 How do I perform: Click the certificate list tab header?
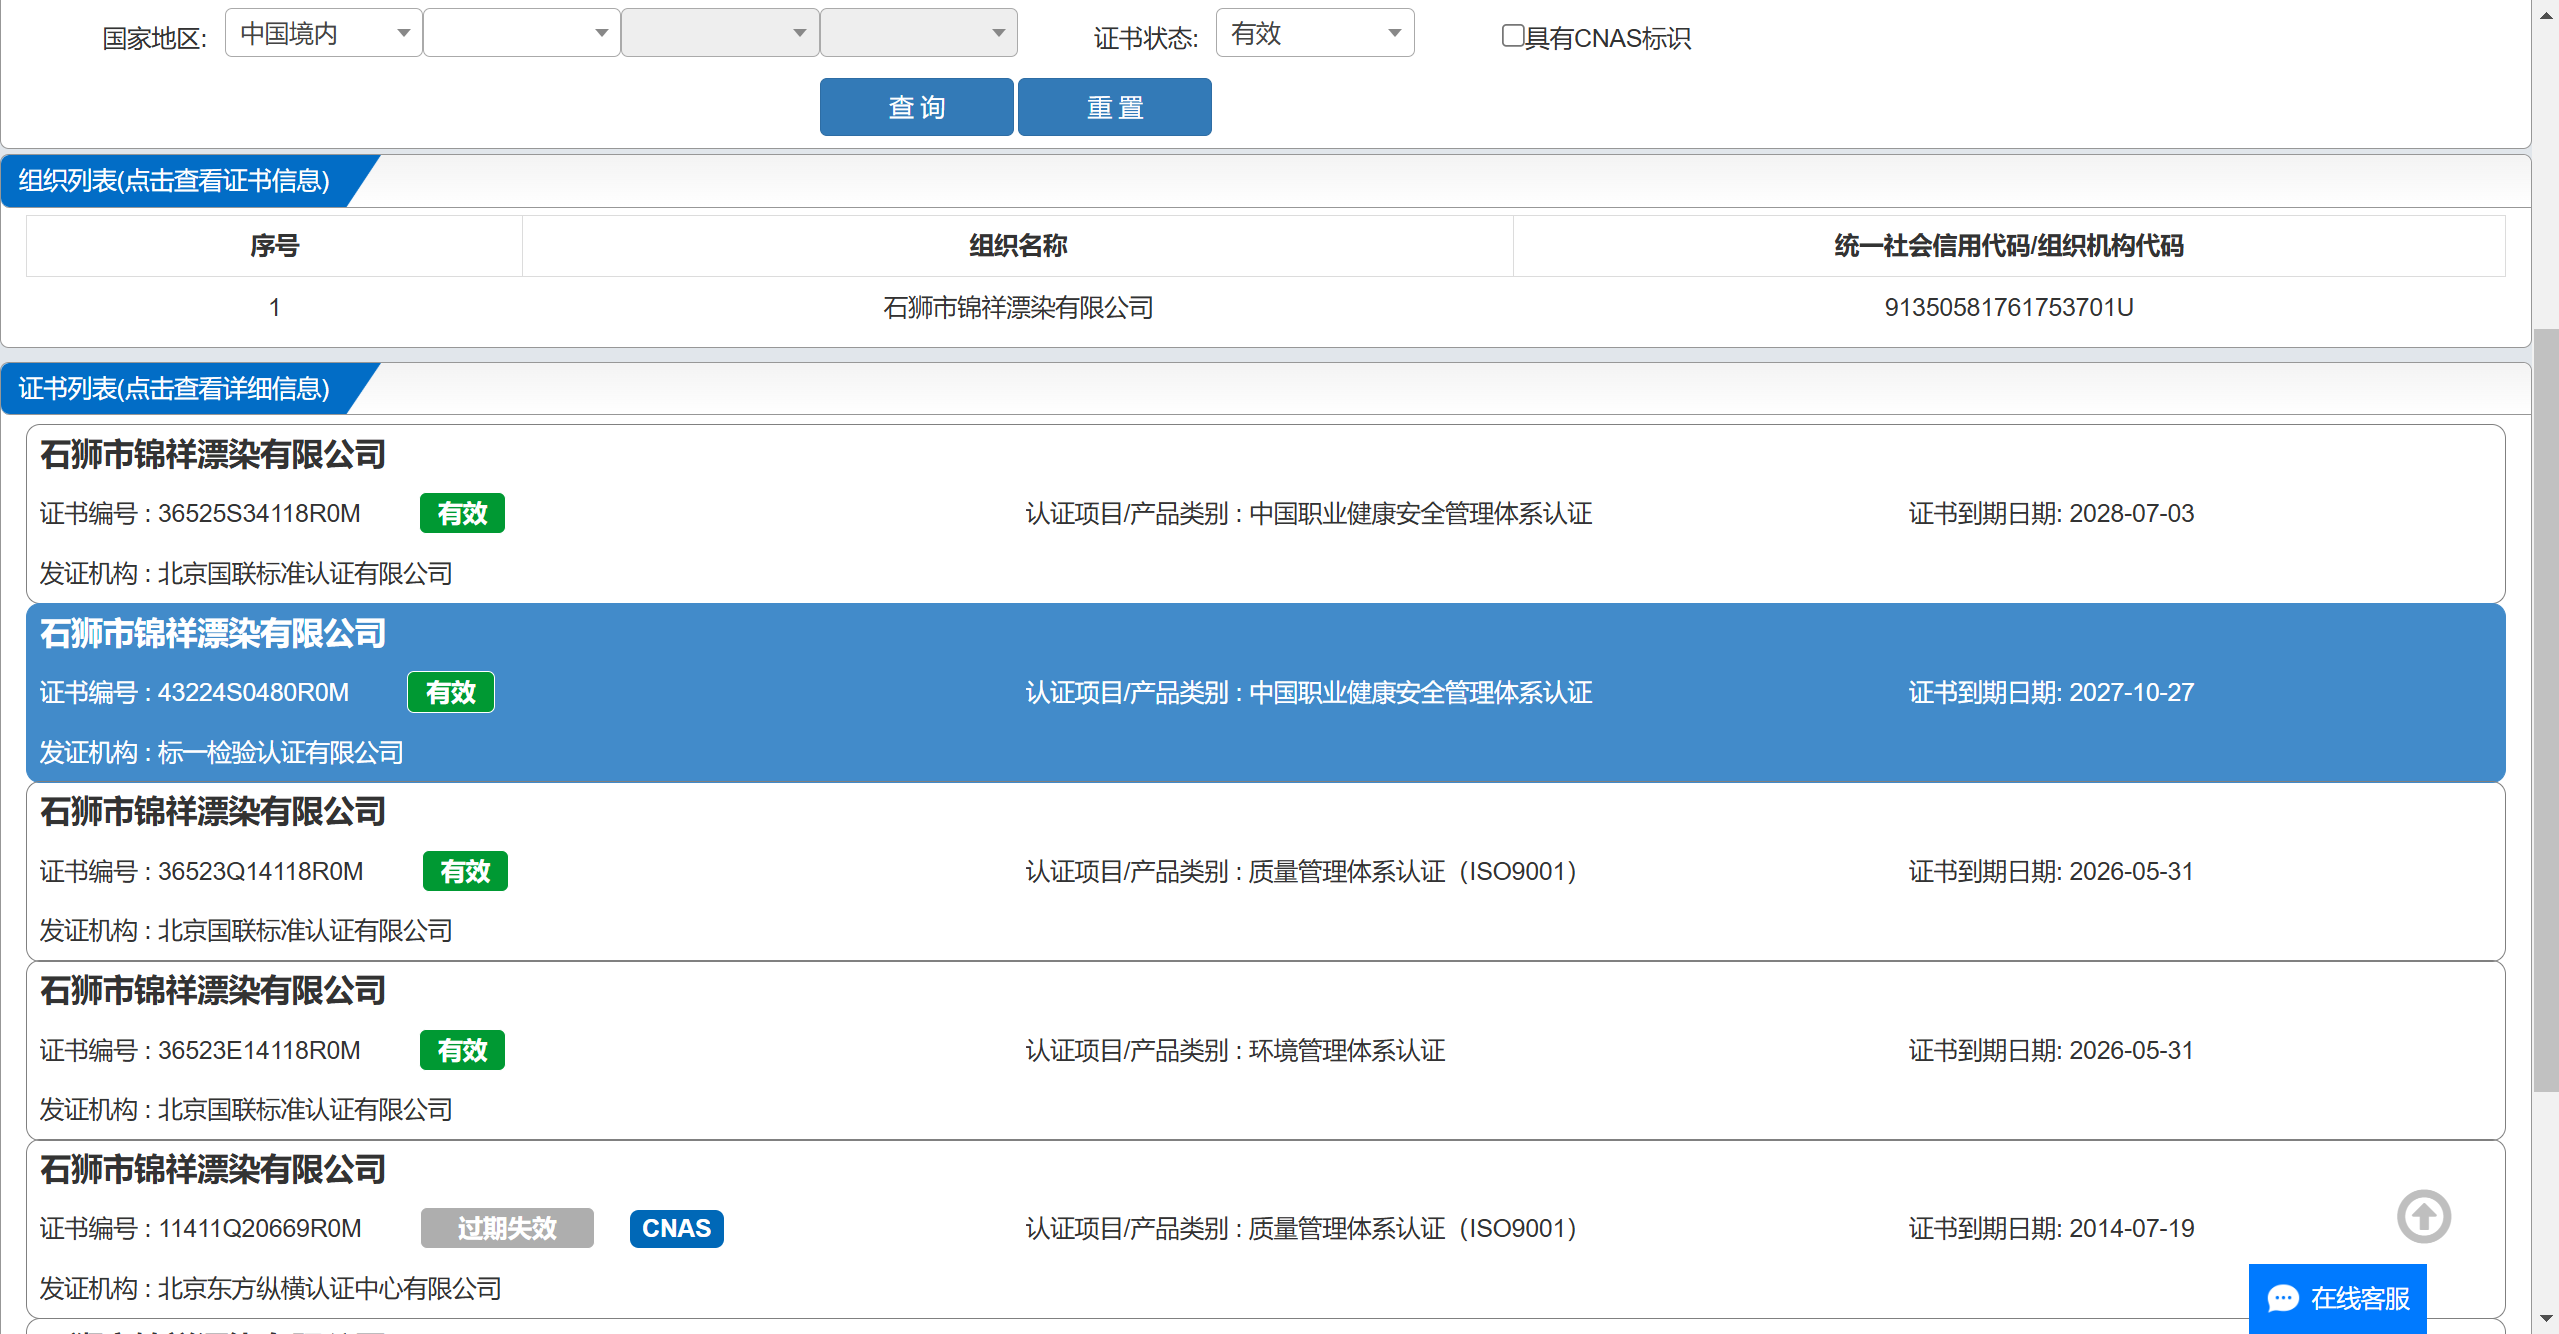click(x=175, y=389)
